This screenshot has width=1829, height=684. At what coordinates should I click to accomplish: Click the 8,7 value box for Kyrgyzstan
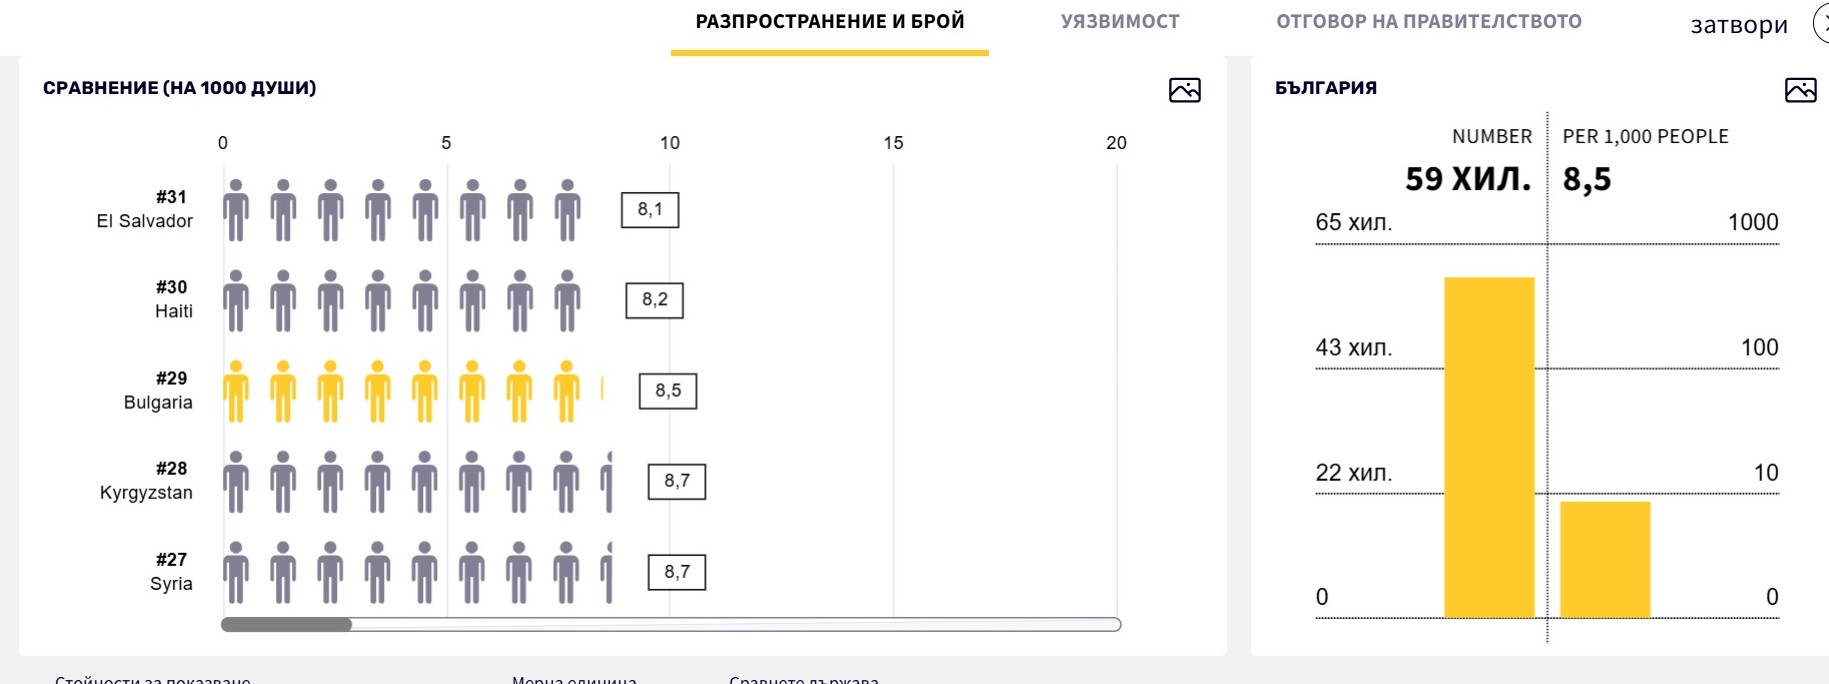tap(677, 482)
